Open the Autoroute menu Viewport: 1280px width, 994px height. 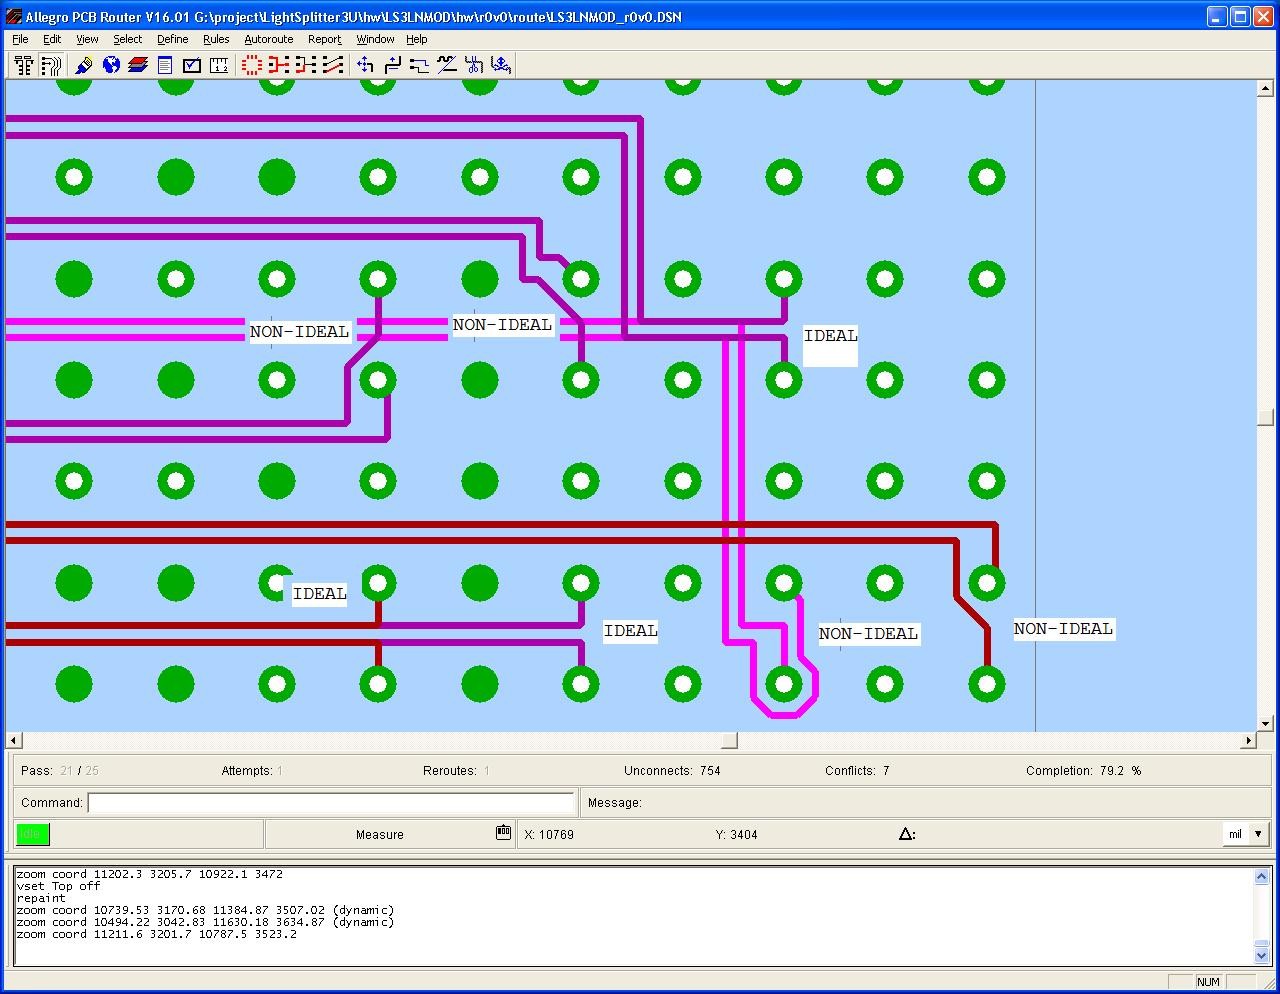pos(268,39)
